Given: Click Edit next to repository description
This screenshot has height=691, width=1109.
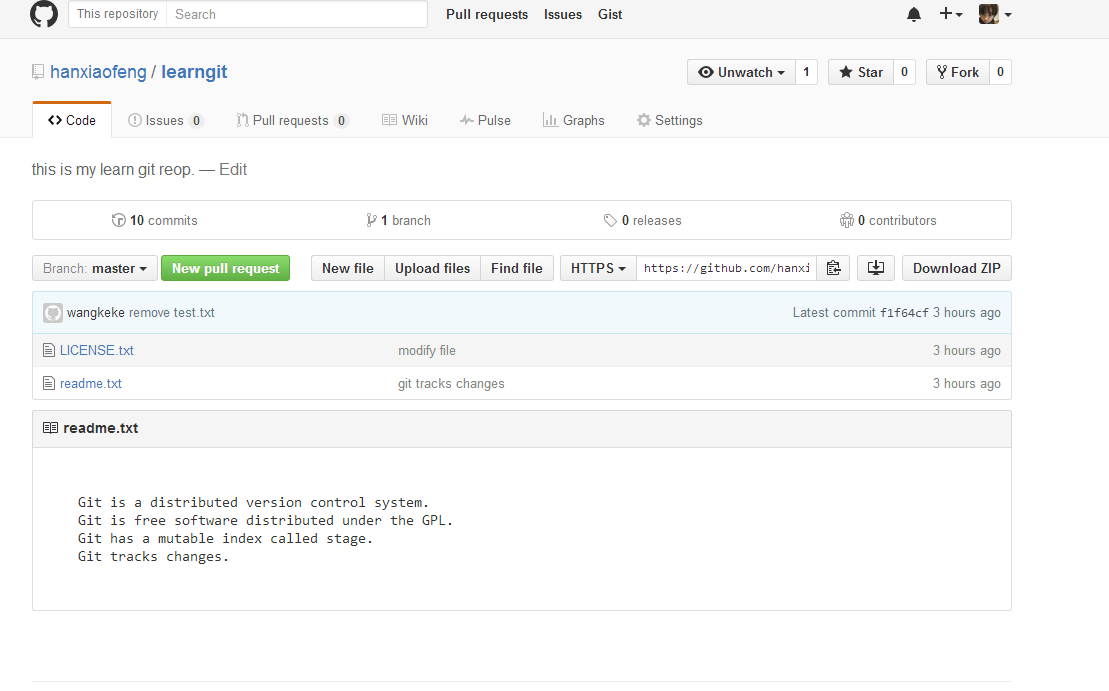Looking at the screenshot, I should pyautogui.click(x=233, y=170).
